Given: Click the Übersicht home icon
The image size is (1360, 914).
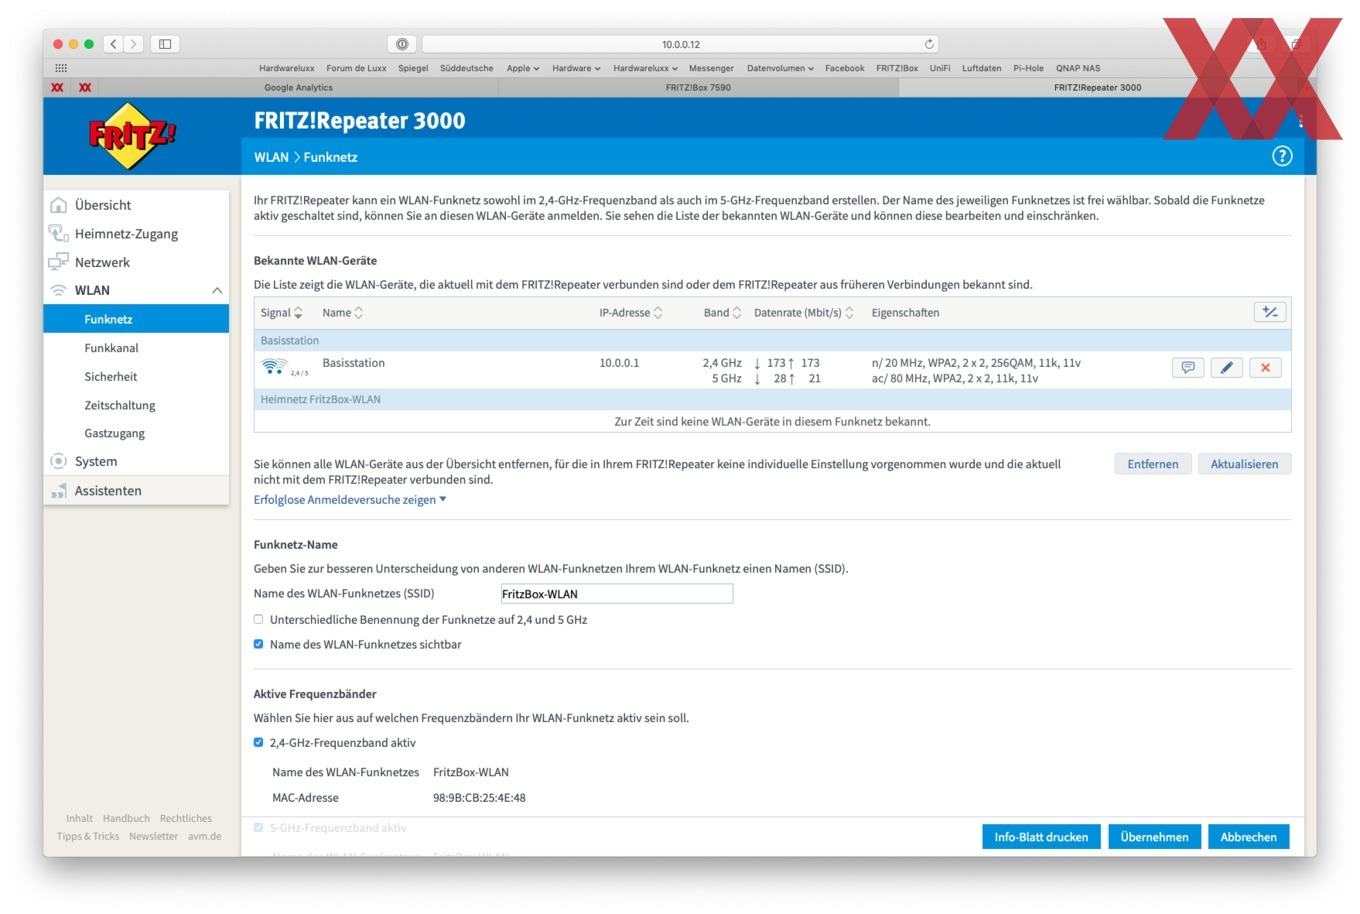Looking at the screenshot, I should [x=59, y=205].
